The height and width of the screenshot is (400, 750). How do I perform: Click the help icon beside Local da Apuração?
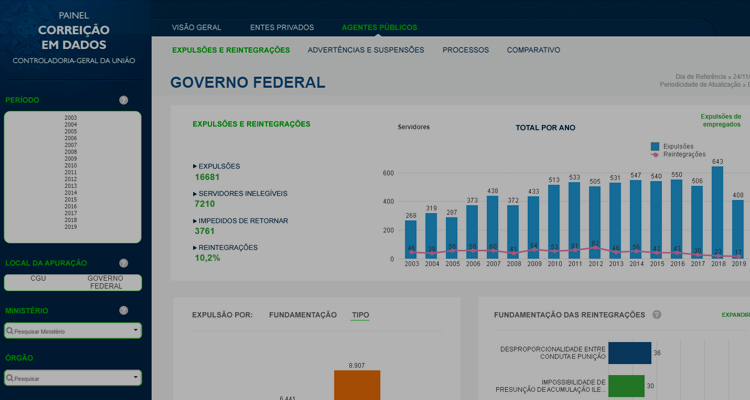[124, 263]
